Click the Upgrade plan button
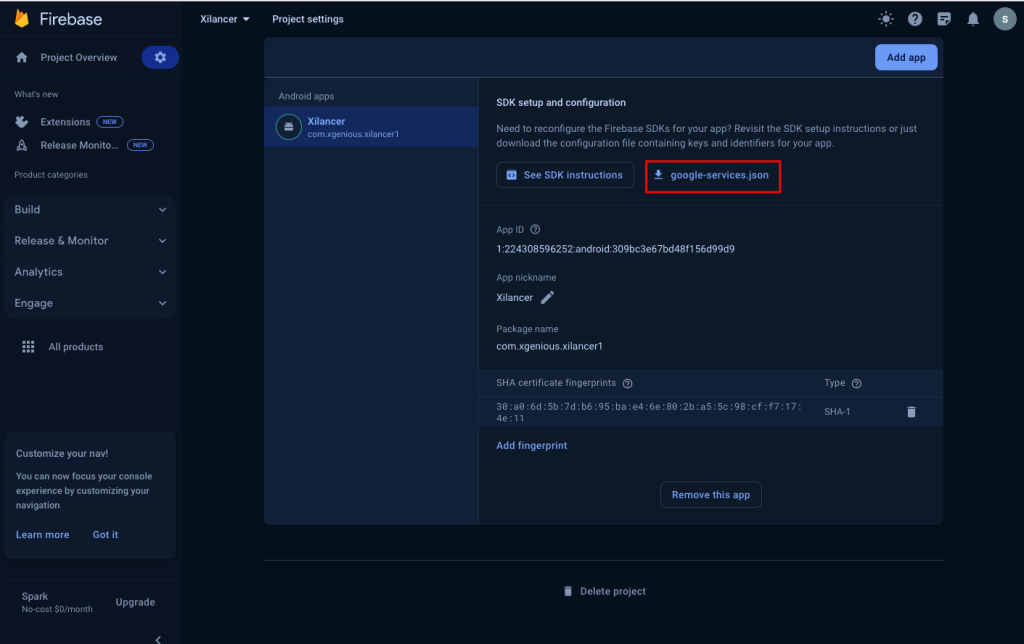The height and width of the screenshot is (644, 1024). (x=135, y=602)
